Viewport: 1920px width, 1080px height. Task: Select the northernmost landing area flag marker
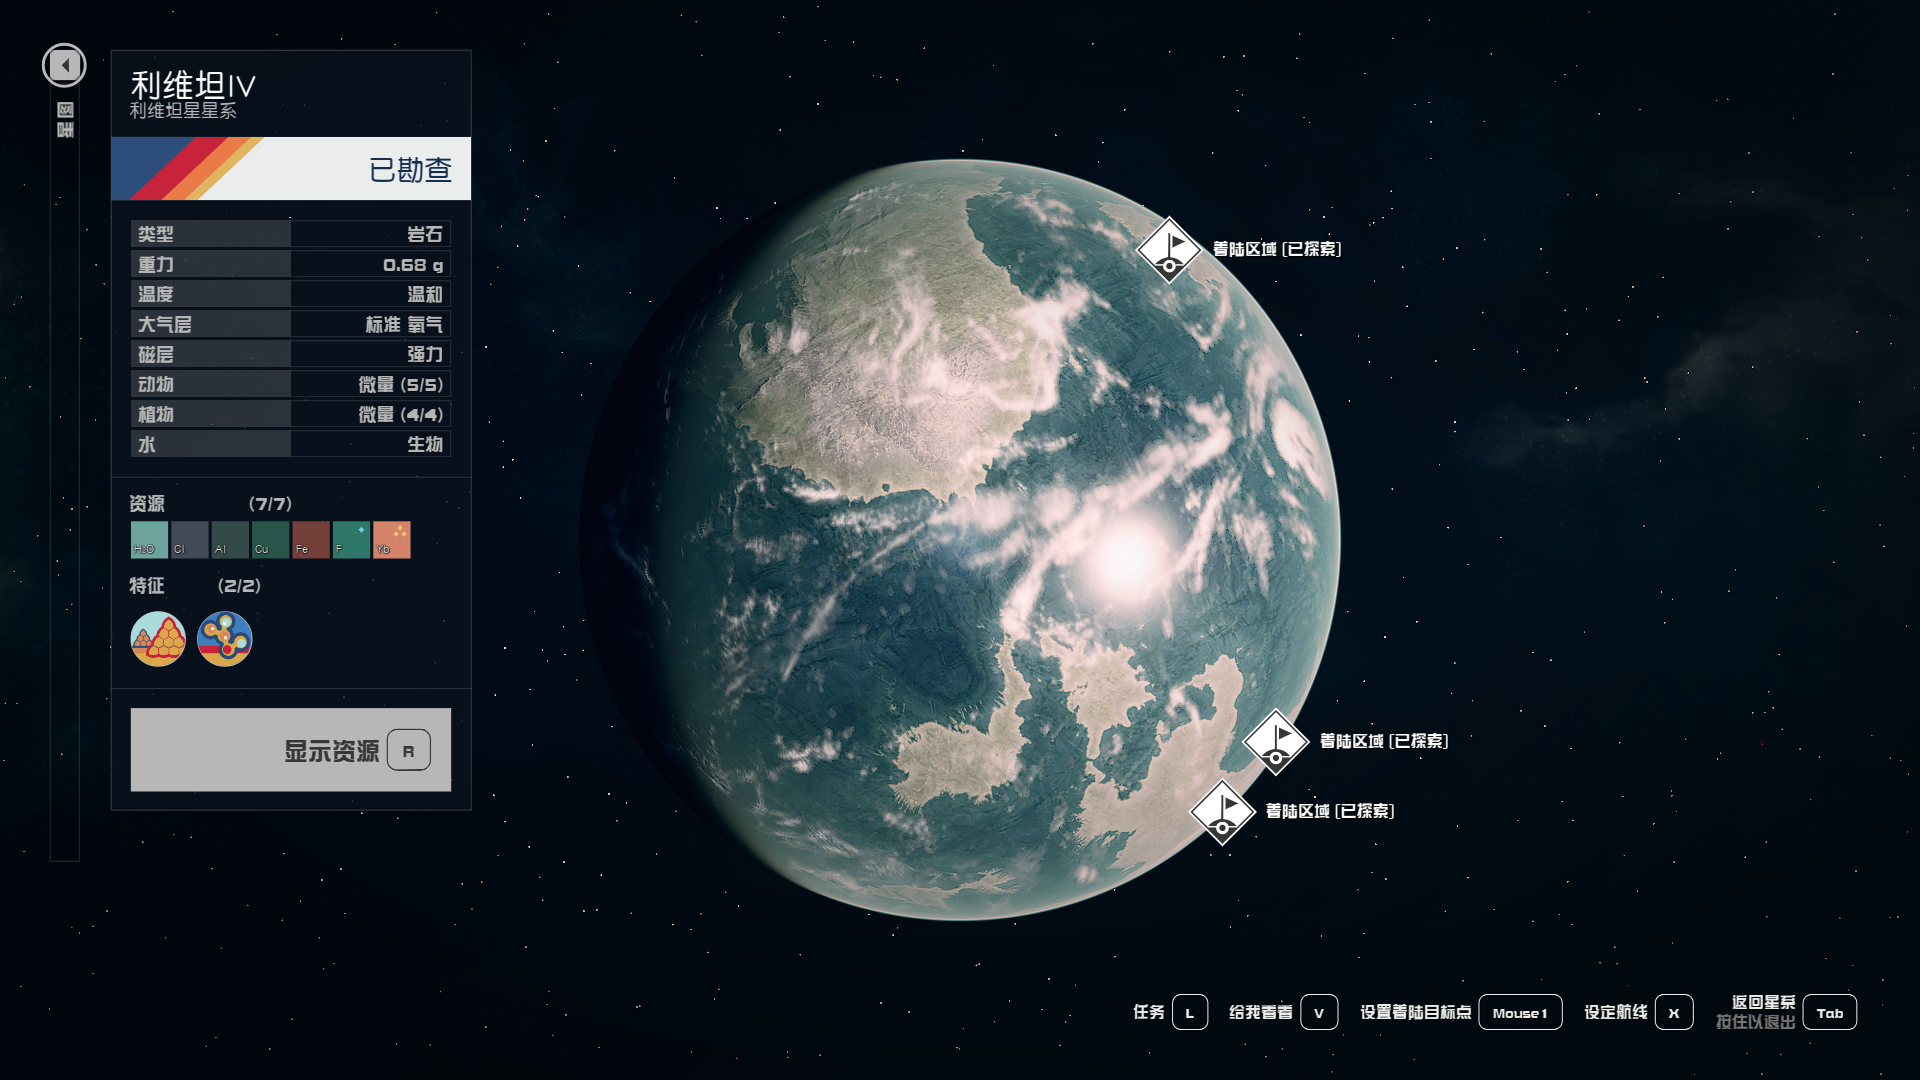pyautogui.click(x=1169, y=250)
